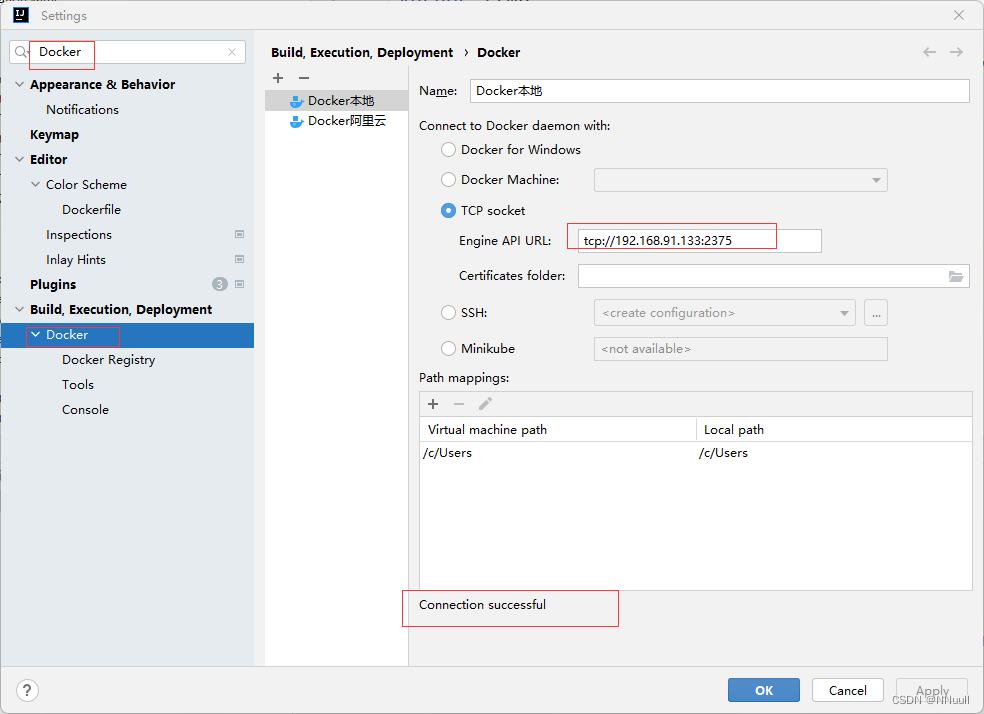Click Build, Execution, Deployment breadcrumb
This screenshot has height=714, width=984.
click(362, 53)
